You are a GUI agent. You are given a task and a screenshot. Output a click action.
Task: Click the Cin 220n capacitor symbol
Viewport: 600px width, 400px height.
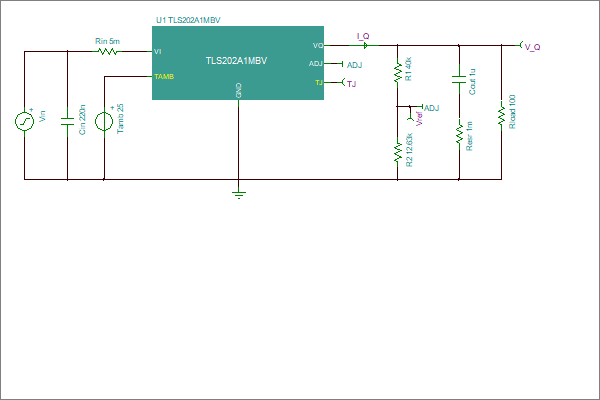pyautogui.click(x=67, y=122)
